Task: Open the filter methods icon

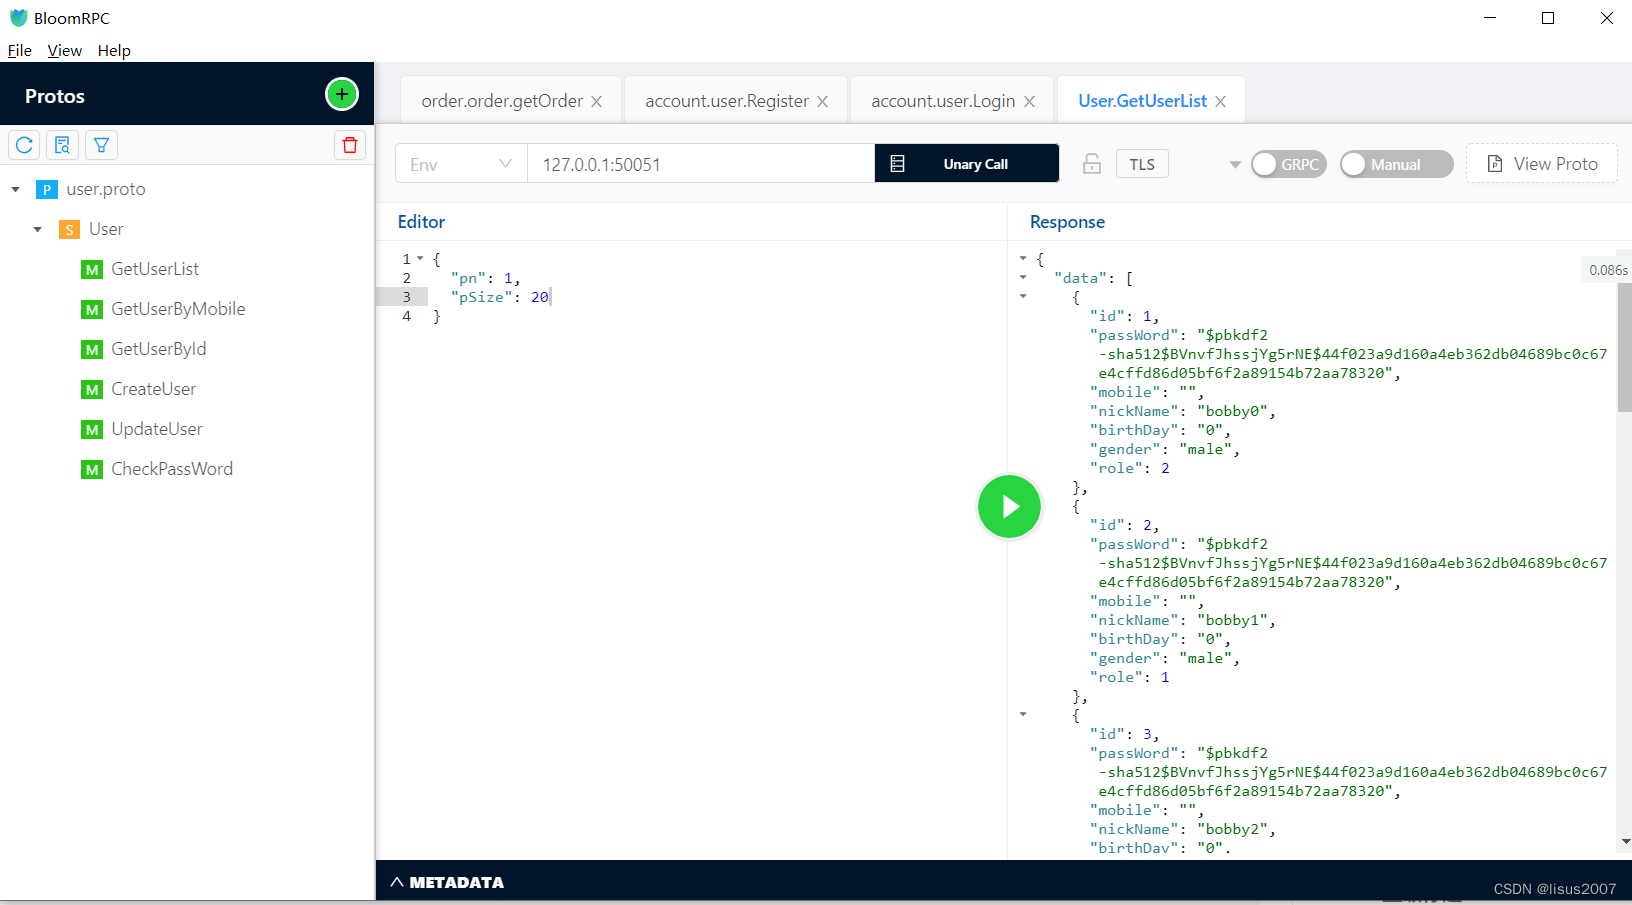Action: (101, 145)
